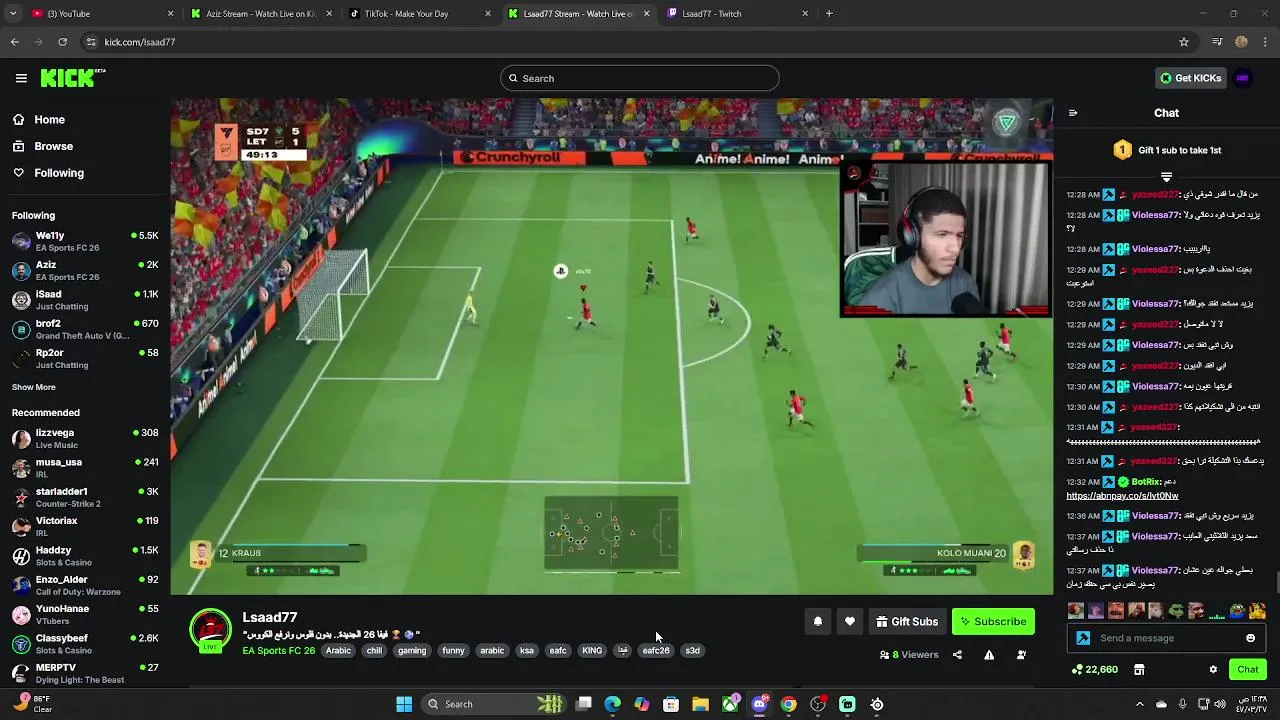Expand followed channels with Show More
Viewport: 1280px width, 720px height.
click(x=34, y=387)
